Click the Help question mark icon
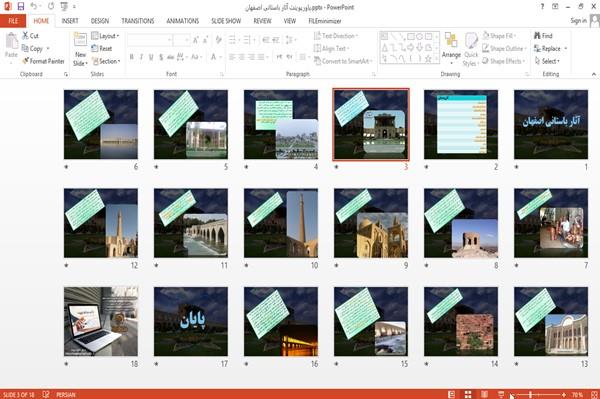Viewport: 600px width, 399px height. tap(542, 7)
